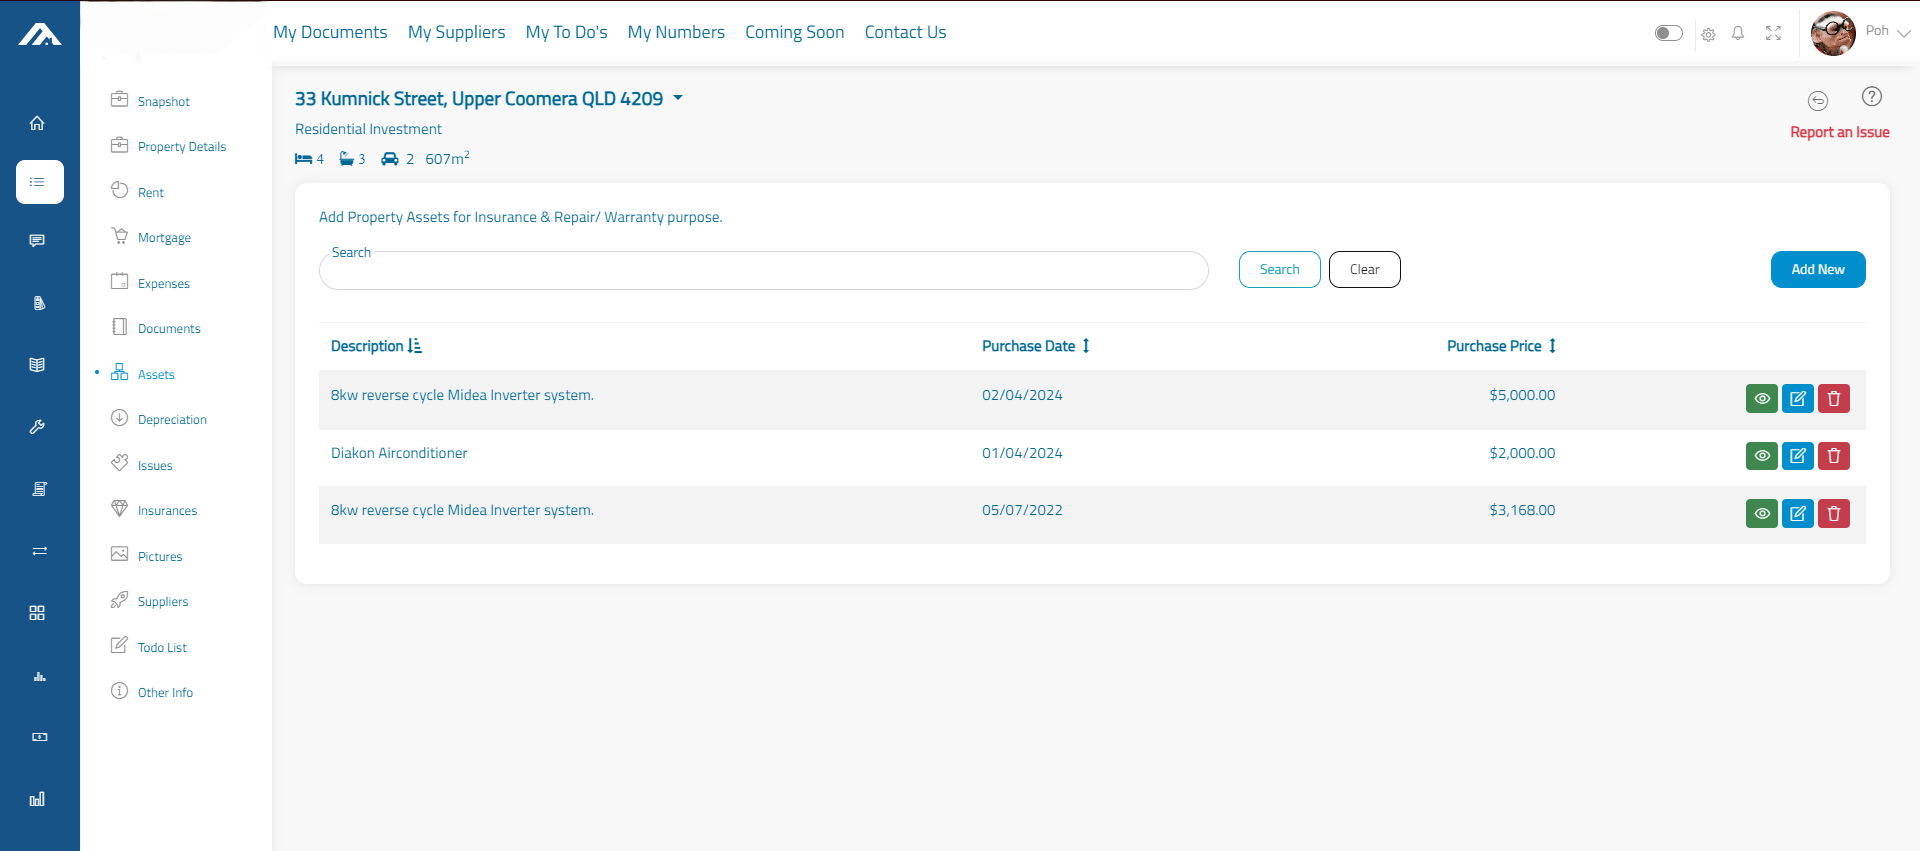1920x851 pixels.
Task: Open My Suppliers in top menu
Action: click(456, 32)
